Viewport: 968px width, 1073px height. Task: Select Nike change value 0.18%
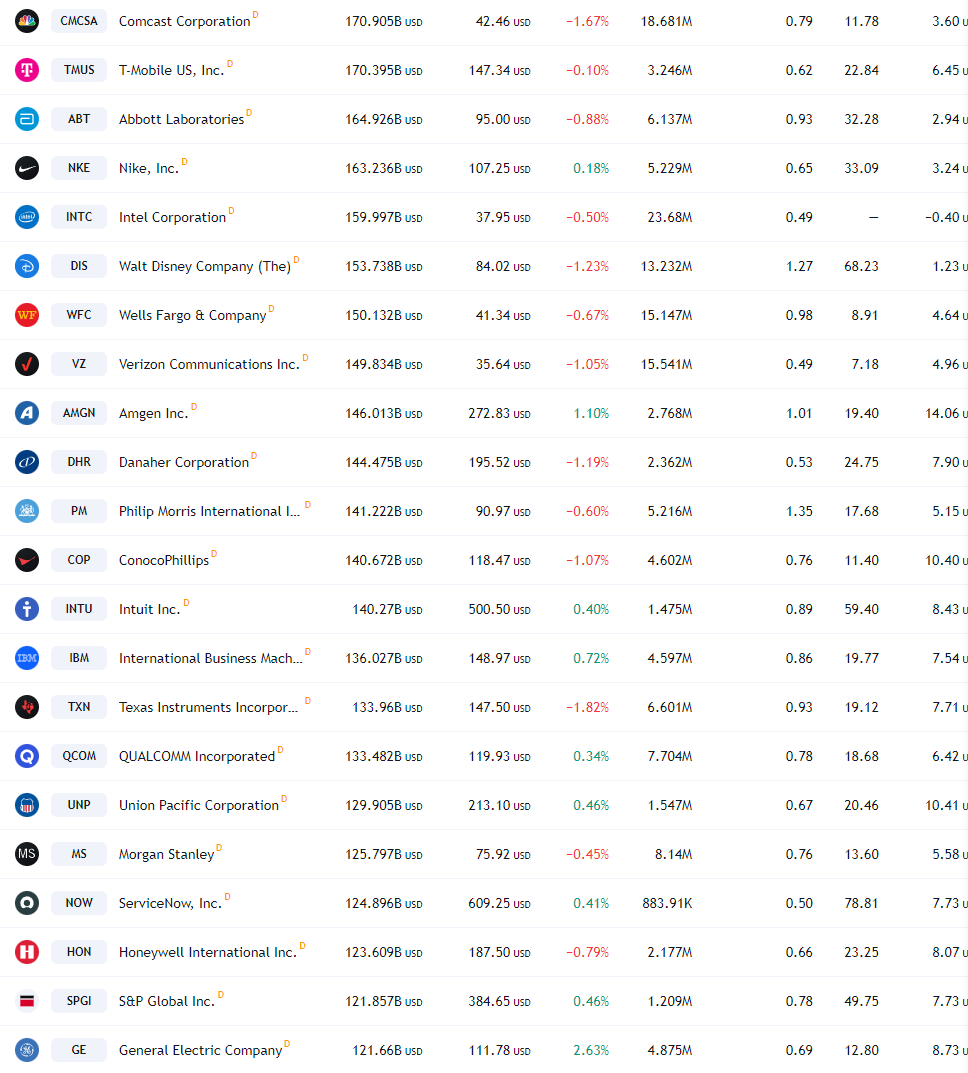pyautogui.click(x=591, y=168)
